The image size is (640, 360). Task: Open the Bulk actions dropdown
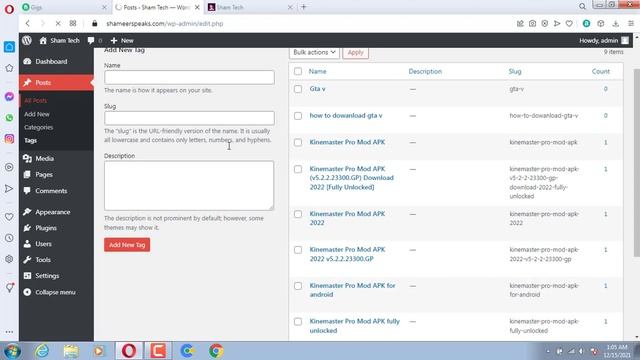[x=314, y=53]
